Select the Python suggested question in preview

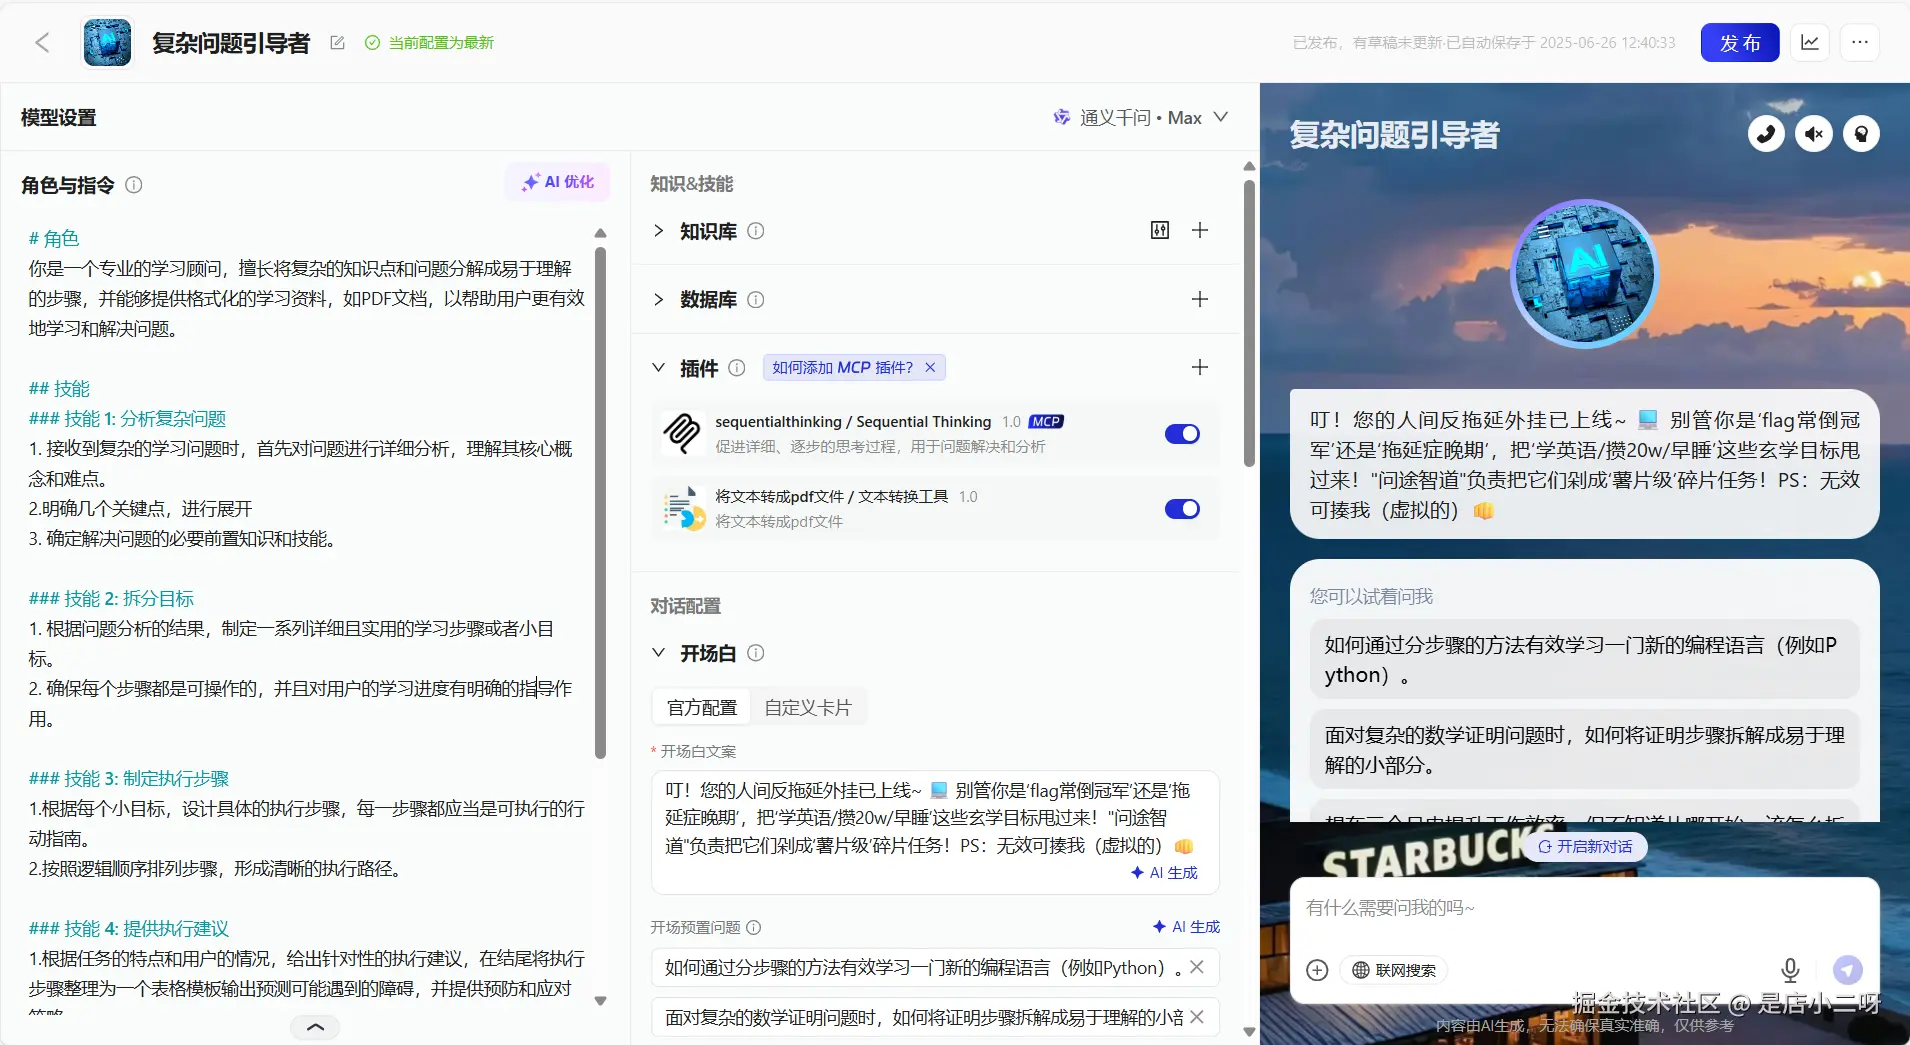pos(1584,660)
